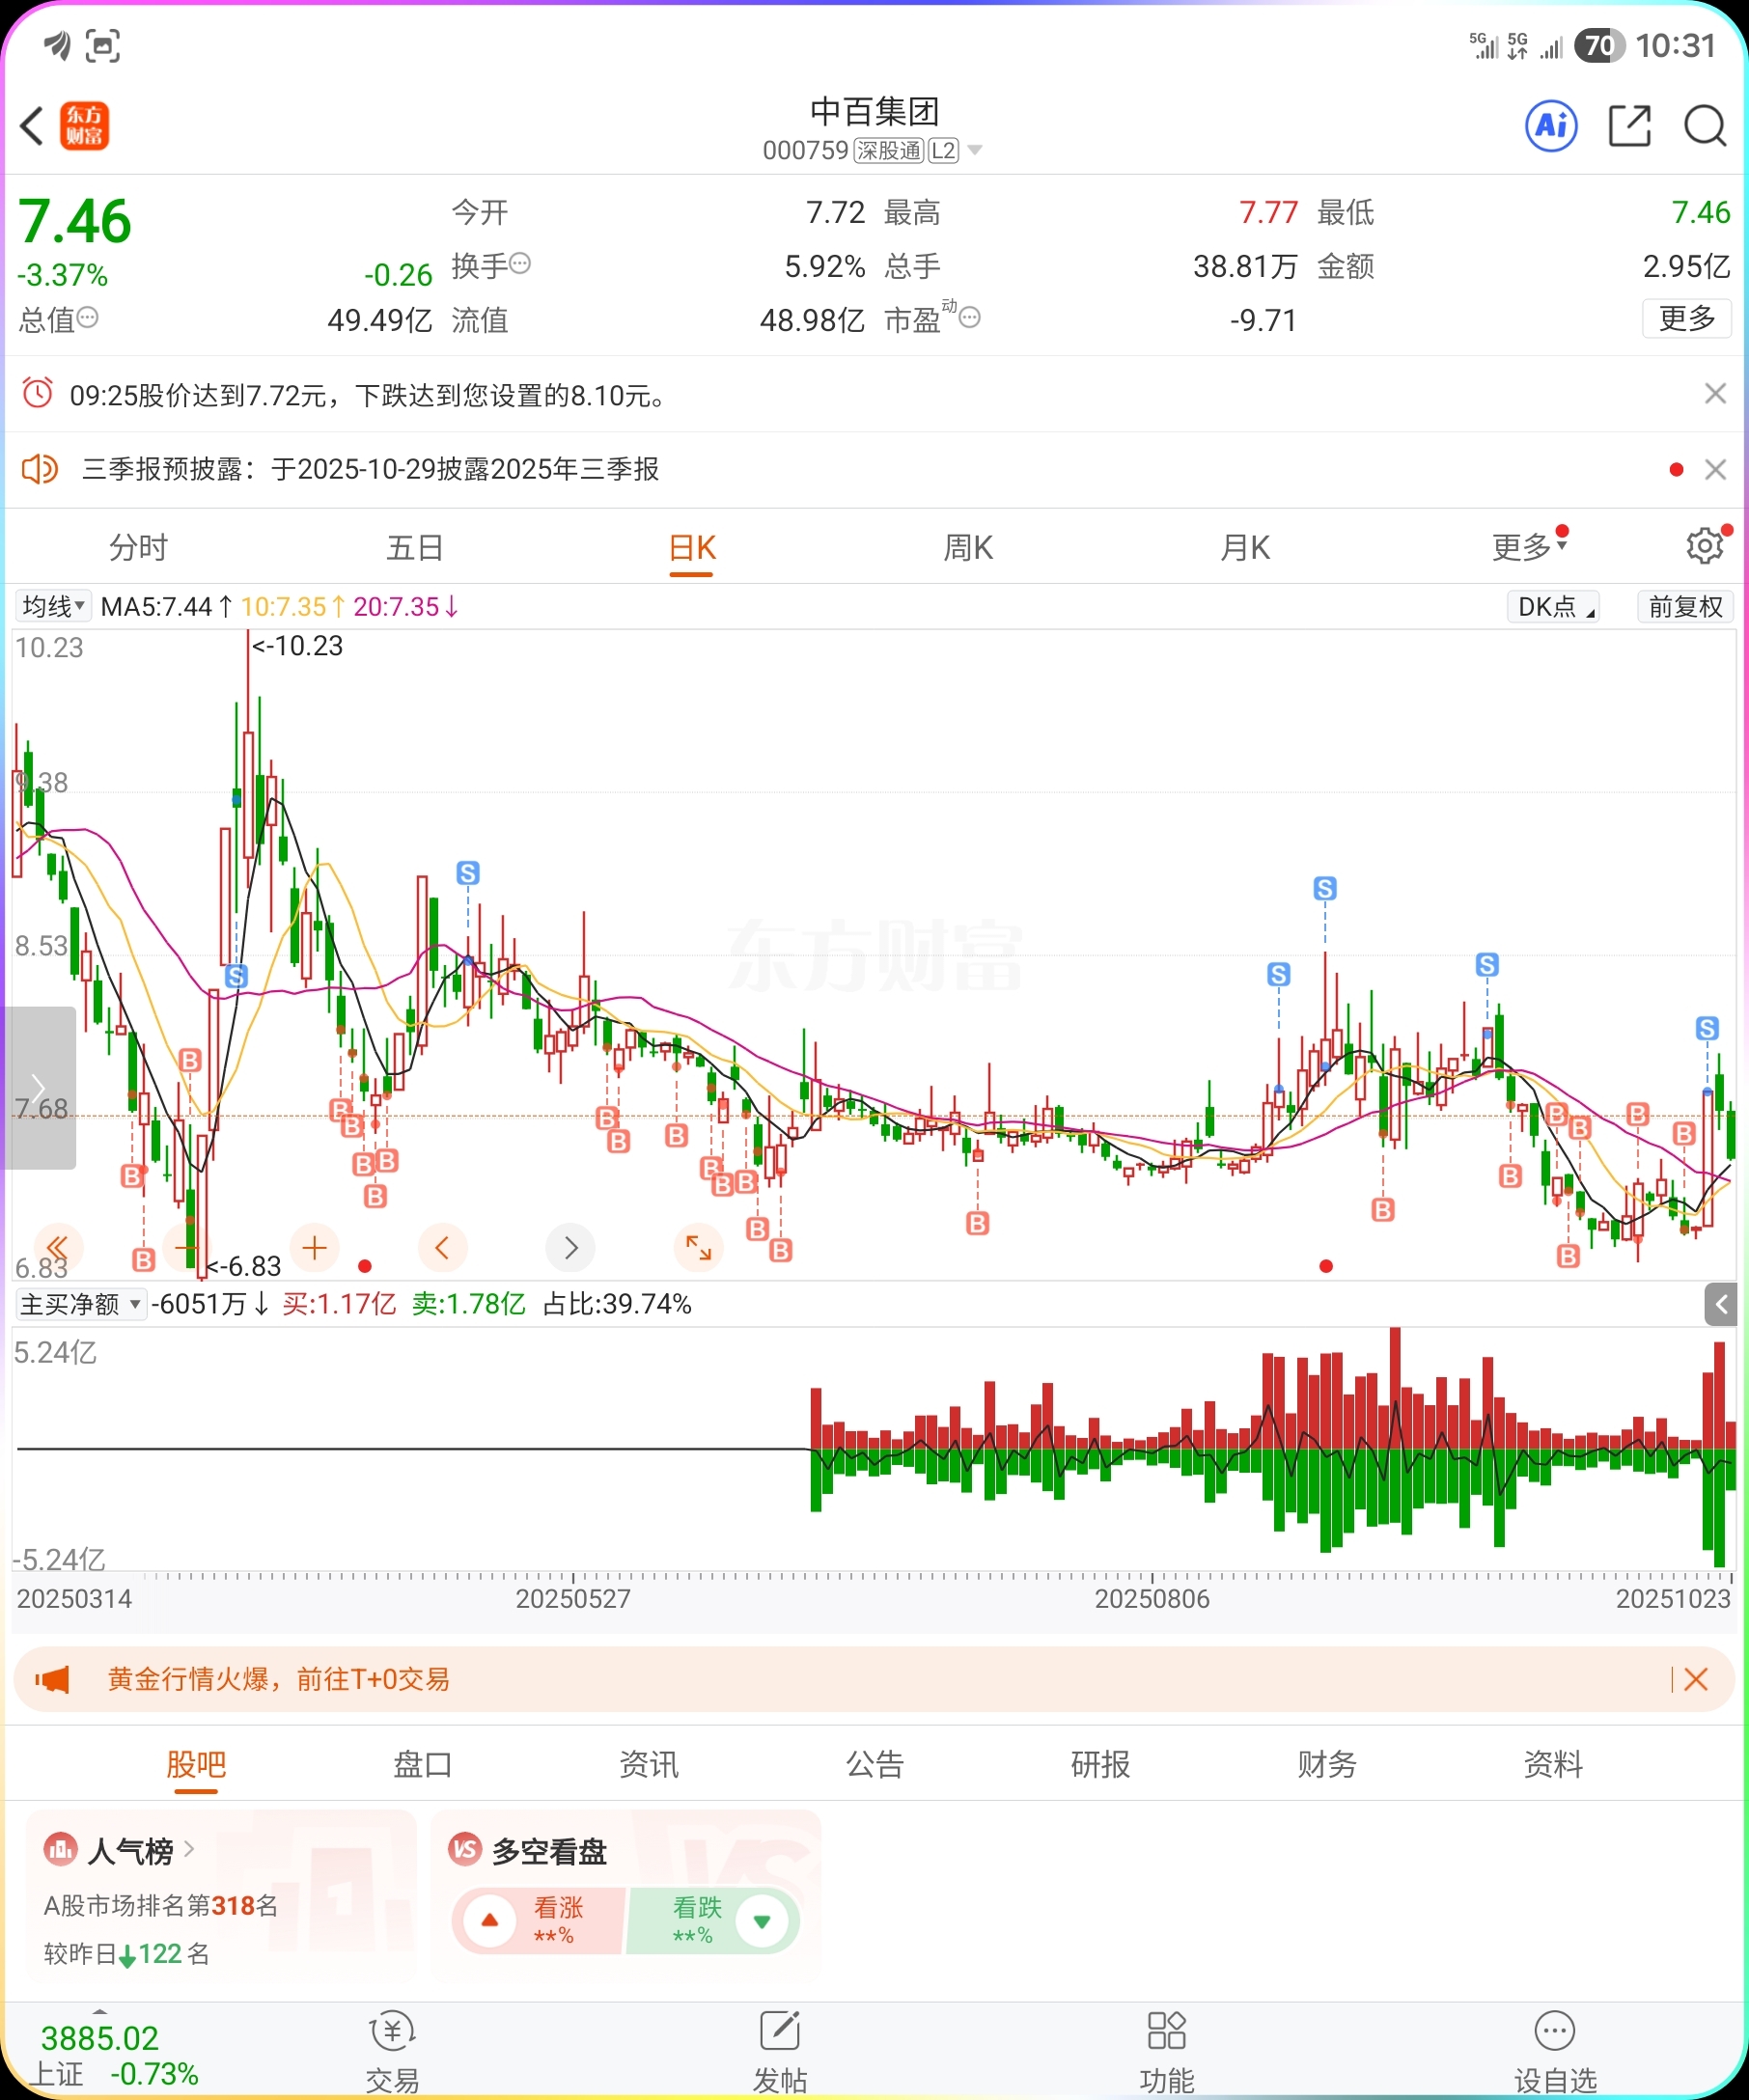The height and width of the screenshot is (2100, 1749).
Task: Open the 功能 functions icon
Action: click(1167, 2052)
